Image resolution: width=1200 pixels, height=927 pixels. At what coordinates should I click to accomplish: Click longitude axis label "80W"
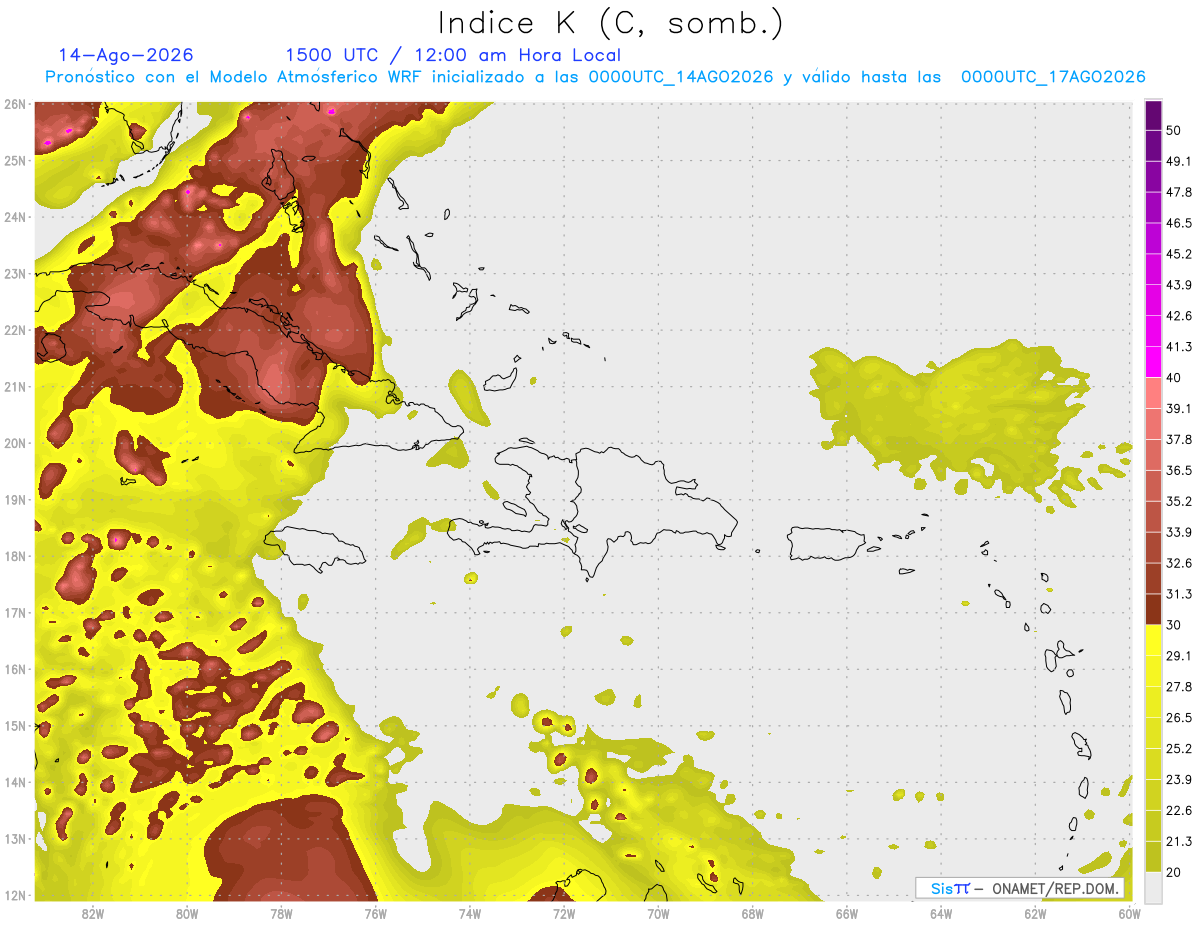coord(187,914)
